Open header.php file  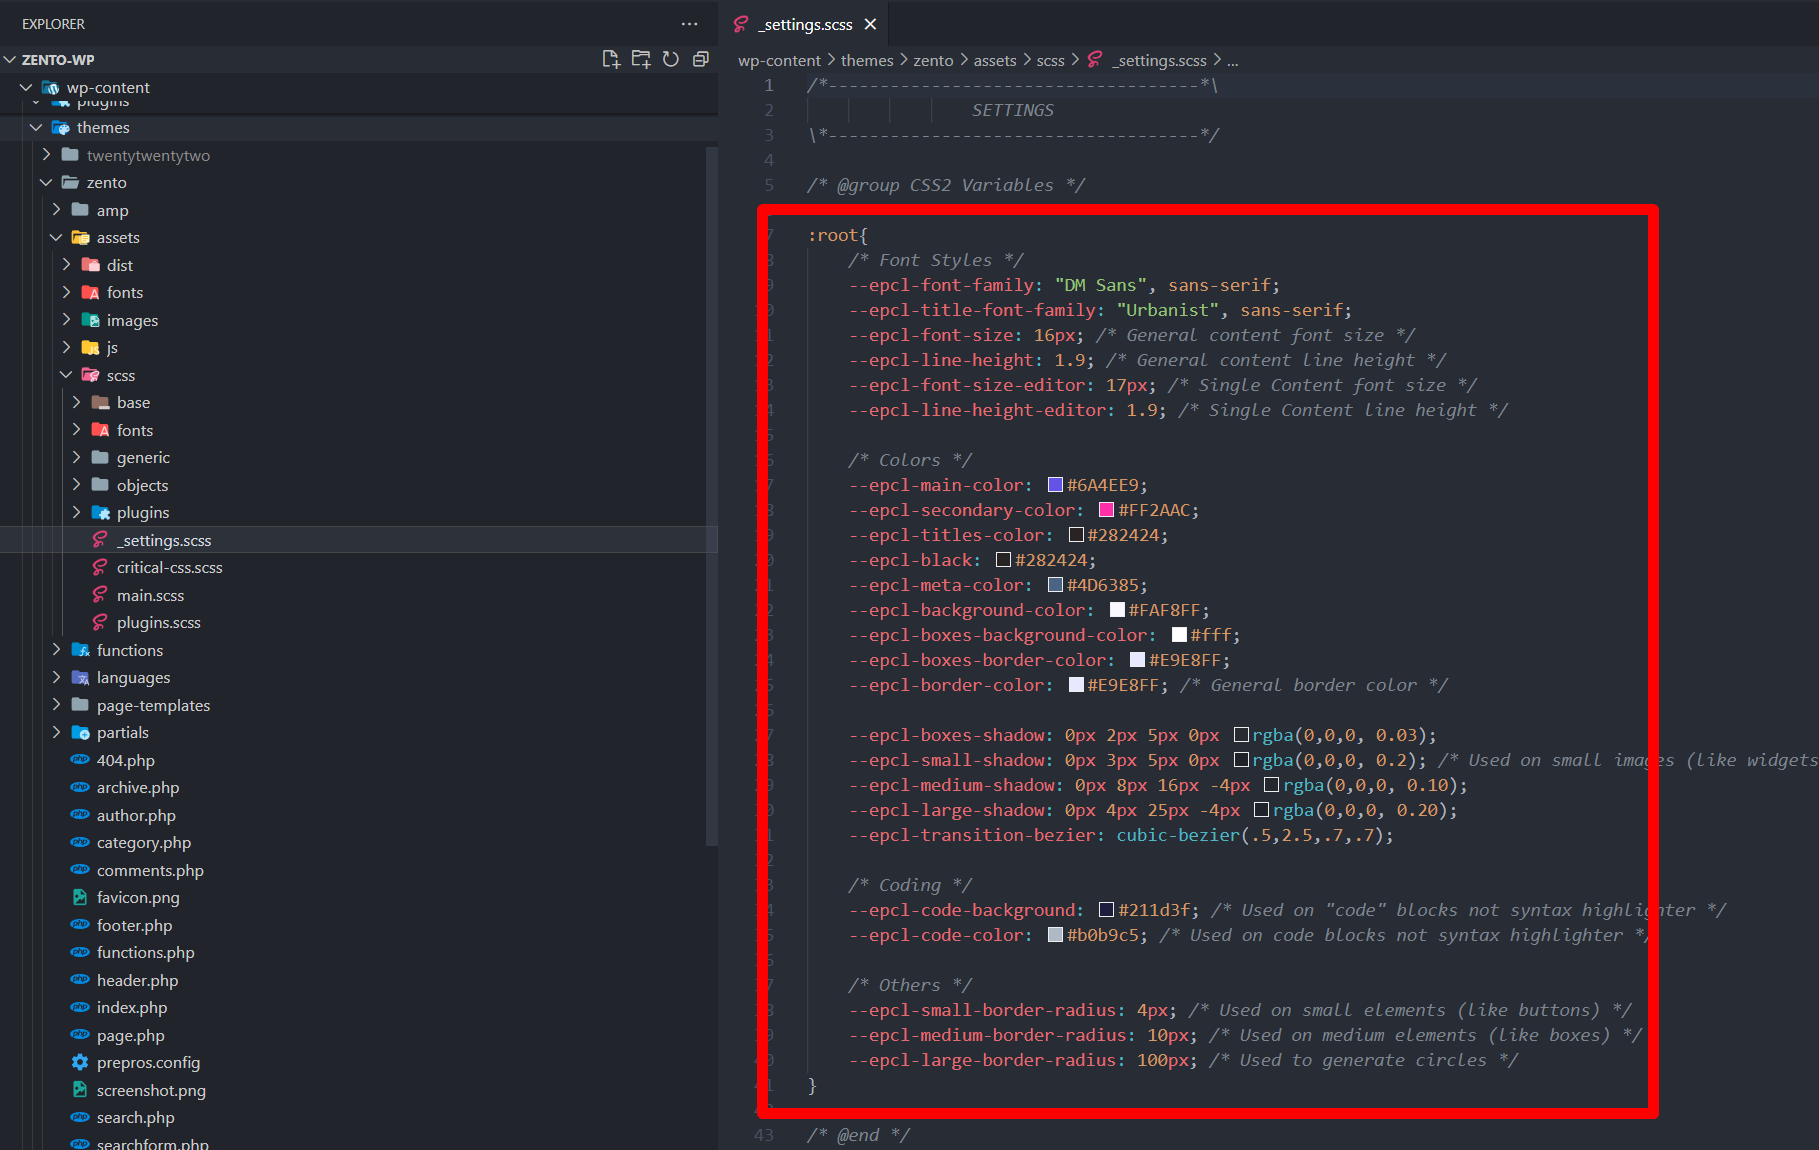coord(137,981)
